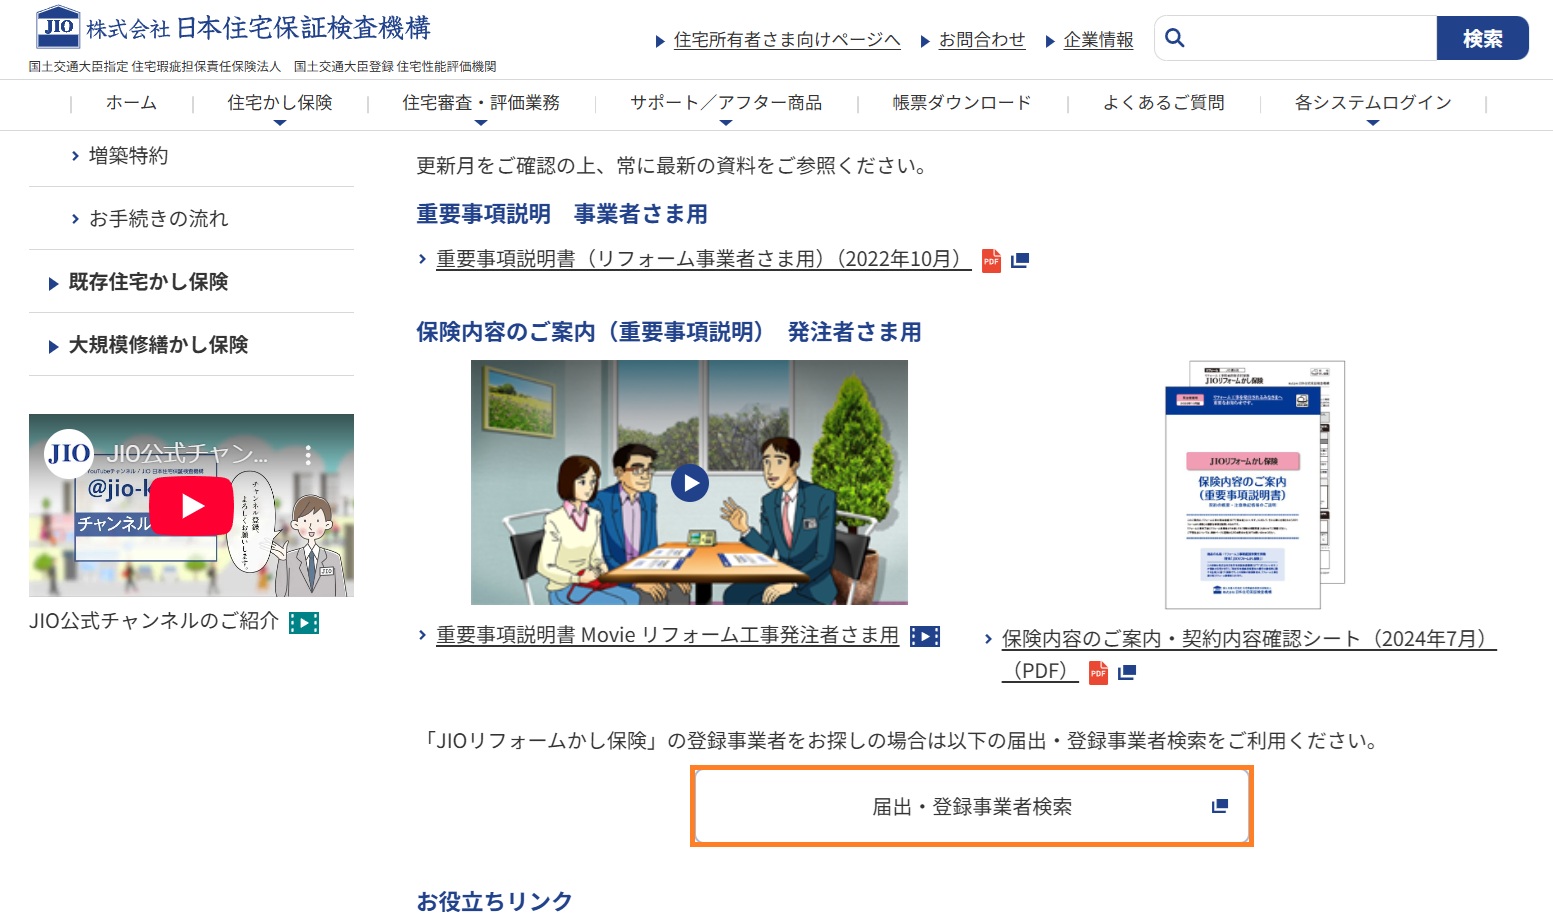This screenshot has width=1553, height=914.
Task: Open PDF icon for 重要事項説明書 2022年10月
Action: point(991,261)
